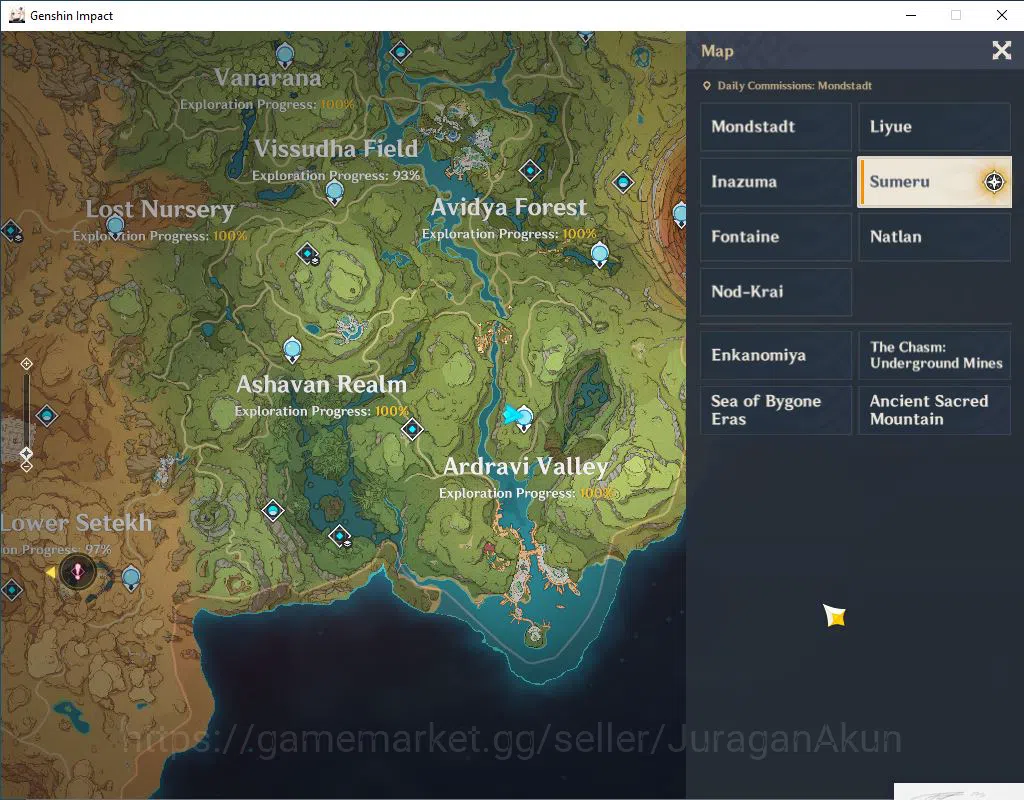
Task: Select teleport waypoint near Vanarana label
Action: [x=285, y=55]
